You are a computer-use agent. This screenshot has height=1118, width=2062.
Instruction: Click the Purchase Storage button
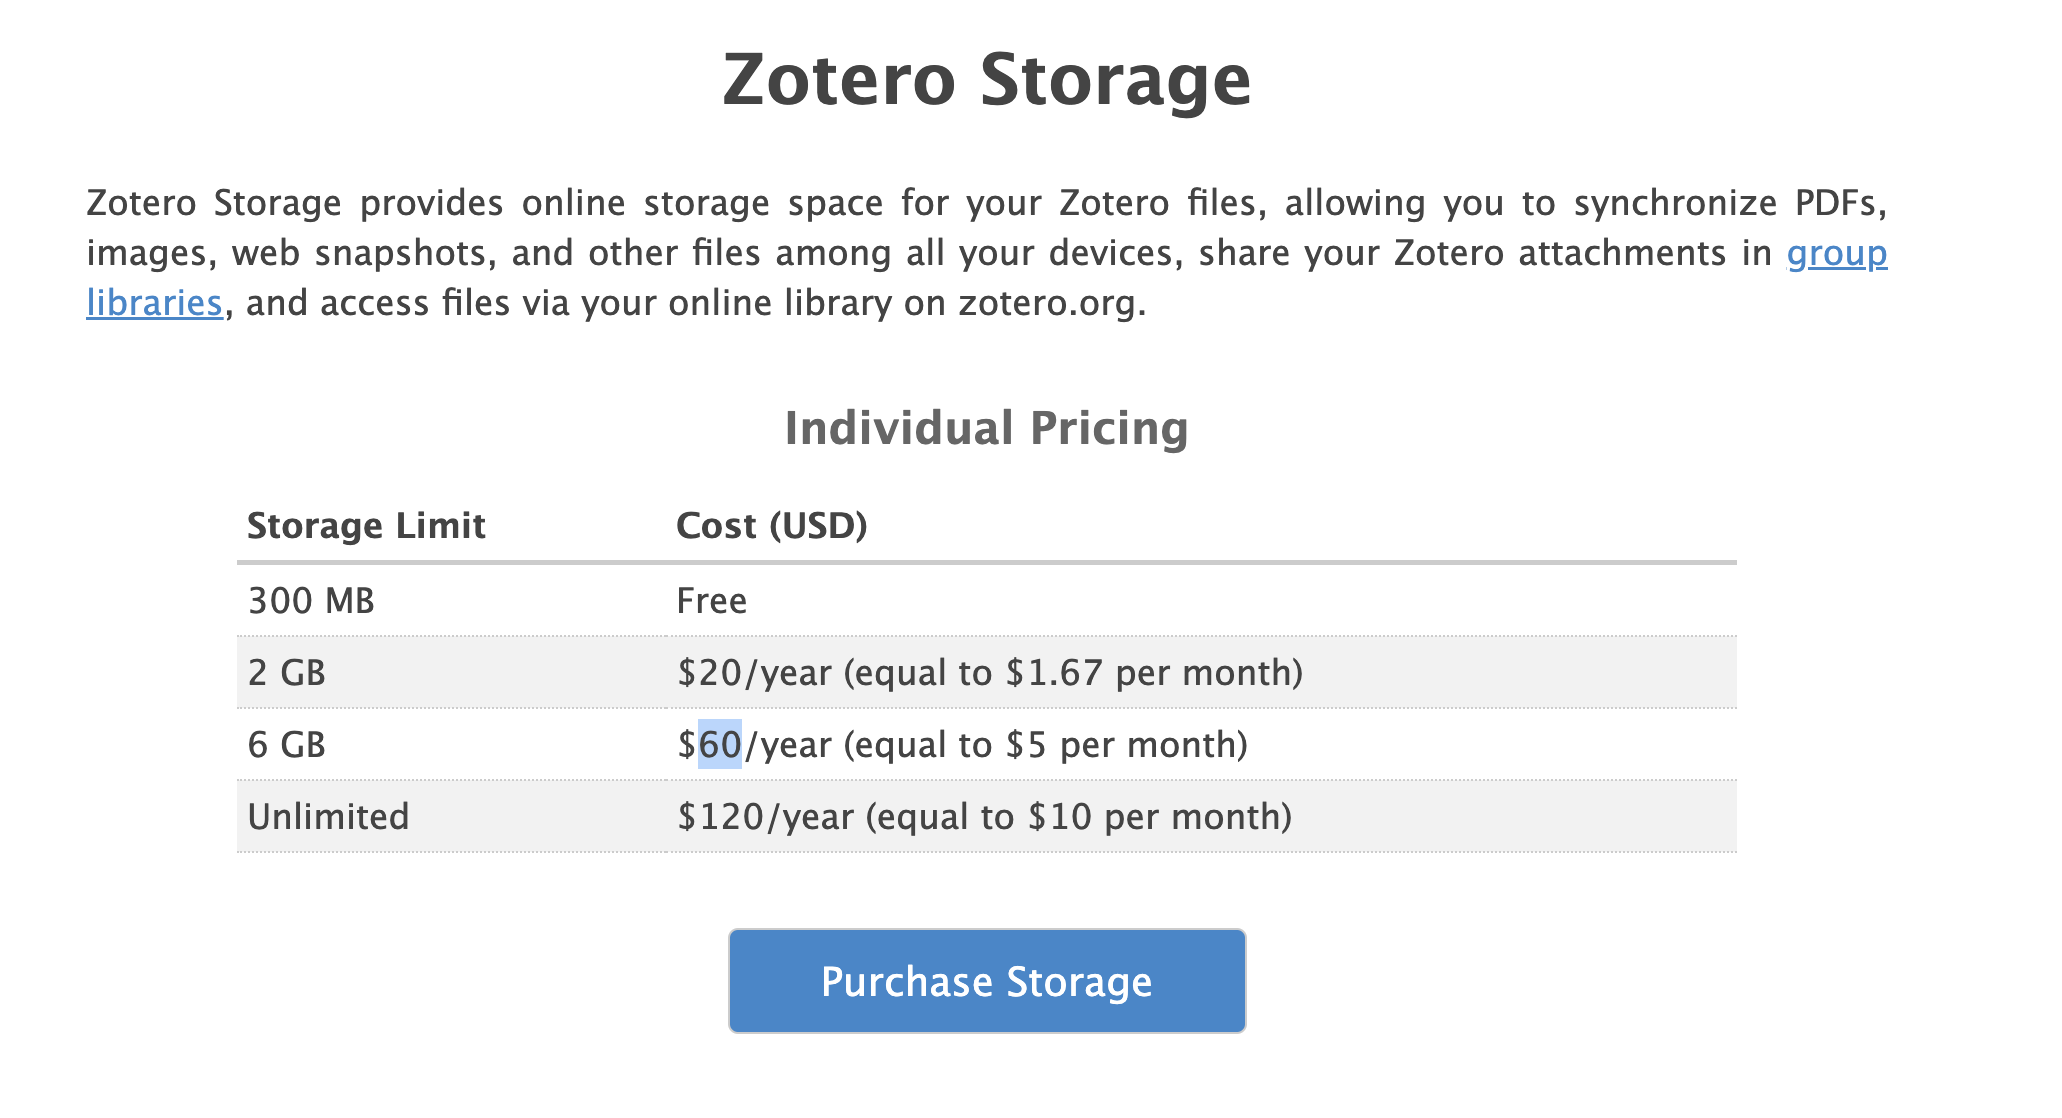point(986,981)
